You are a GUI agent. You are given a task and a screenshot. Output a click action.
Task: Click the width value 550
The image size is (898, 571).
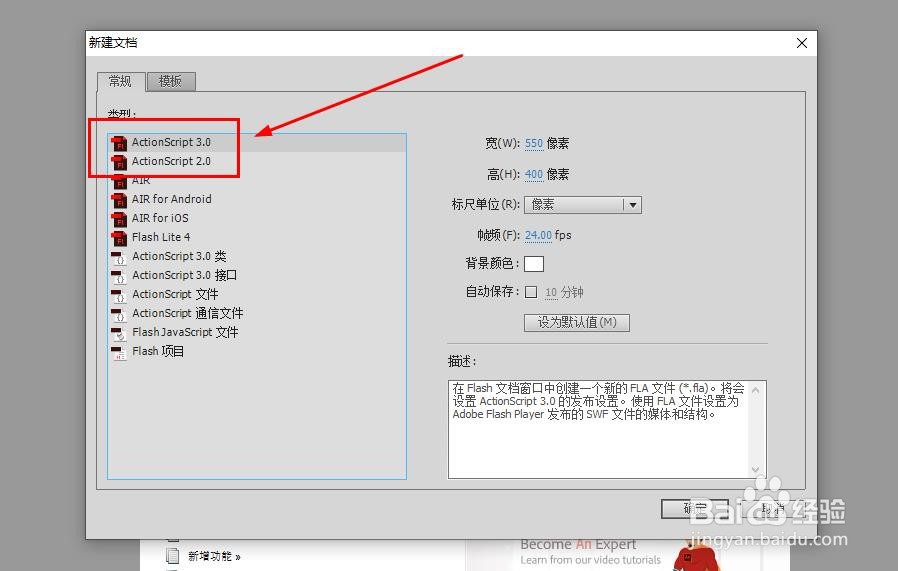pyautogui.click(x=534, y=143)
